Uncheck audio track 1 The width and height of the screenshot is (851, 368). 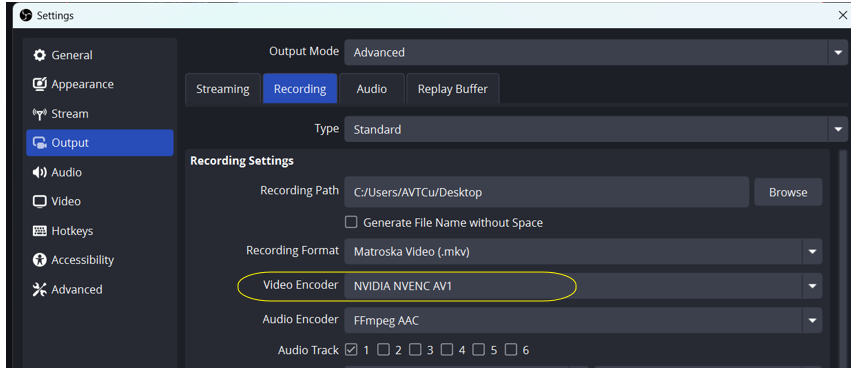point(352,350)
